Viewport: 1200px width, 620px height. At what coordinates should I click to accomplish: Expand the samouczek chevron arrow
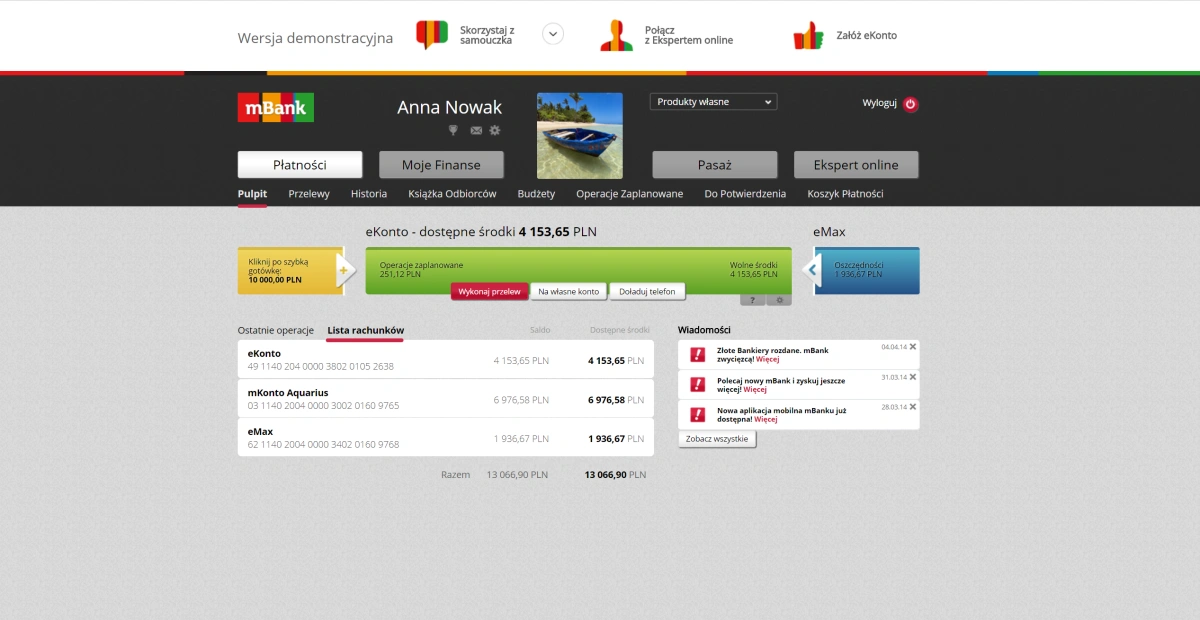point(553,34)
